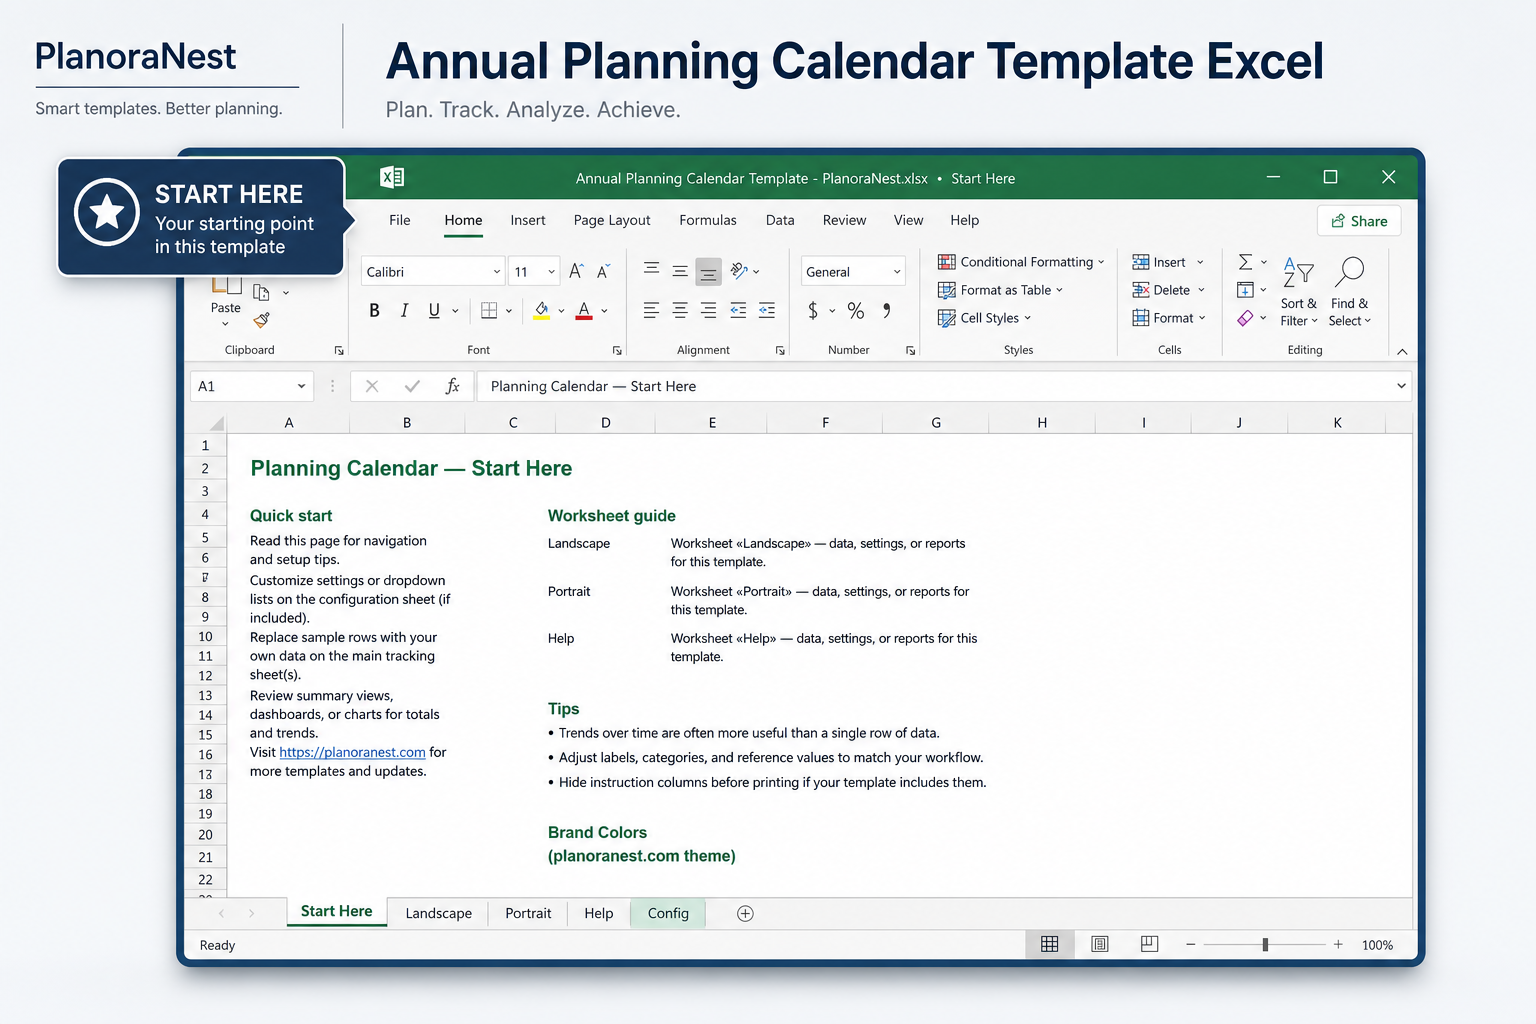Toggle Italic formatting
The width and height of the screenshot is (1536, 1024).
click(x=404, y=311)
